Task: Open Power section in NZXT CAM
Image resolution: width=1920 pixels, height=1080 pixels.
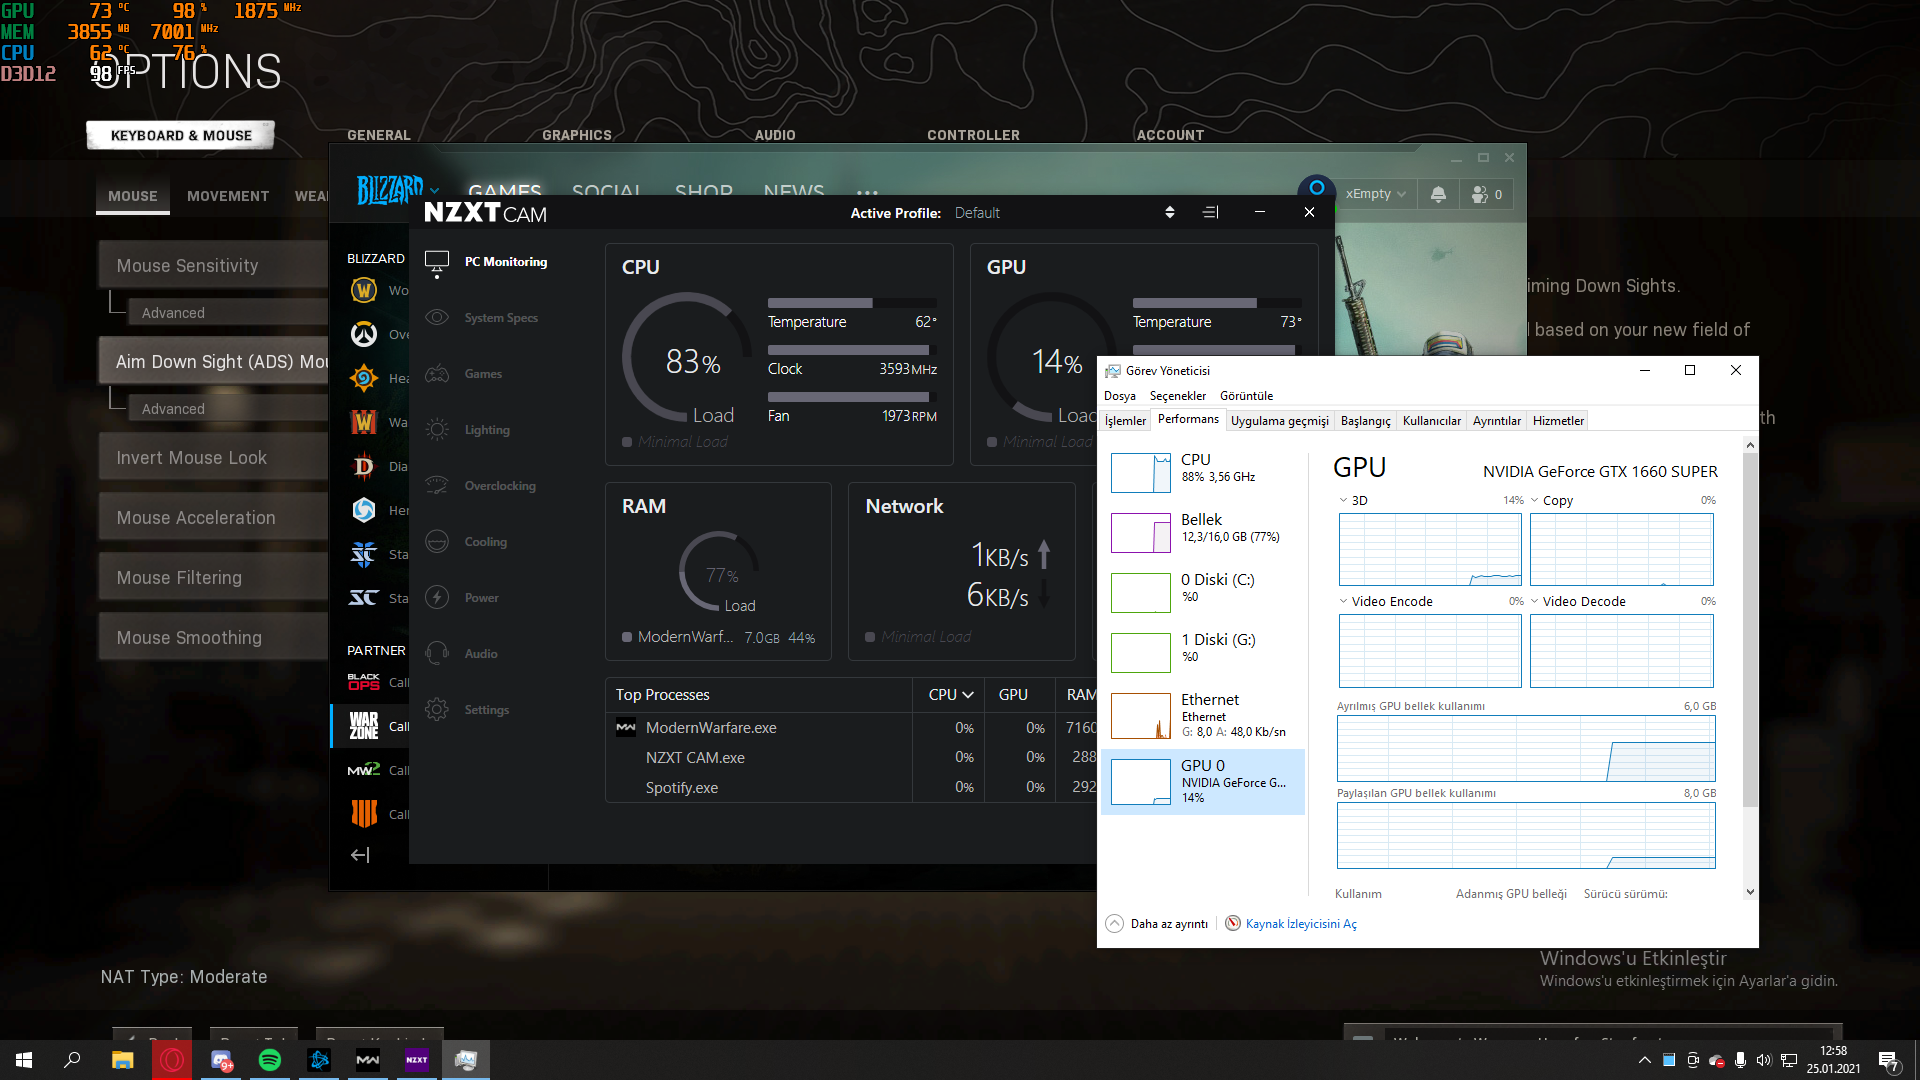Action: pos(462,598)
